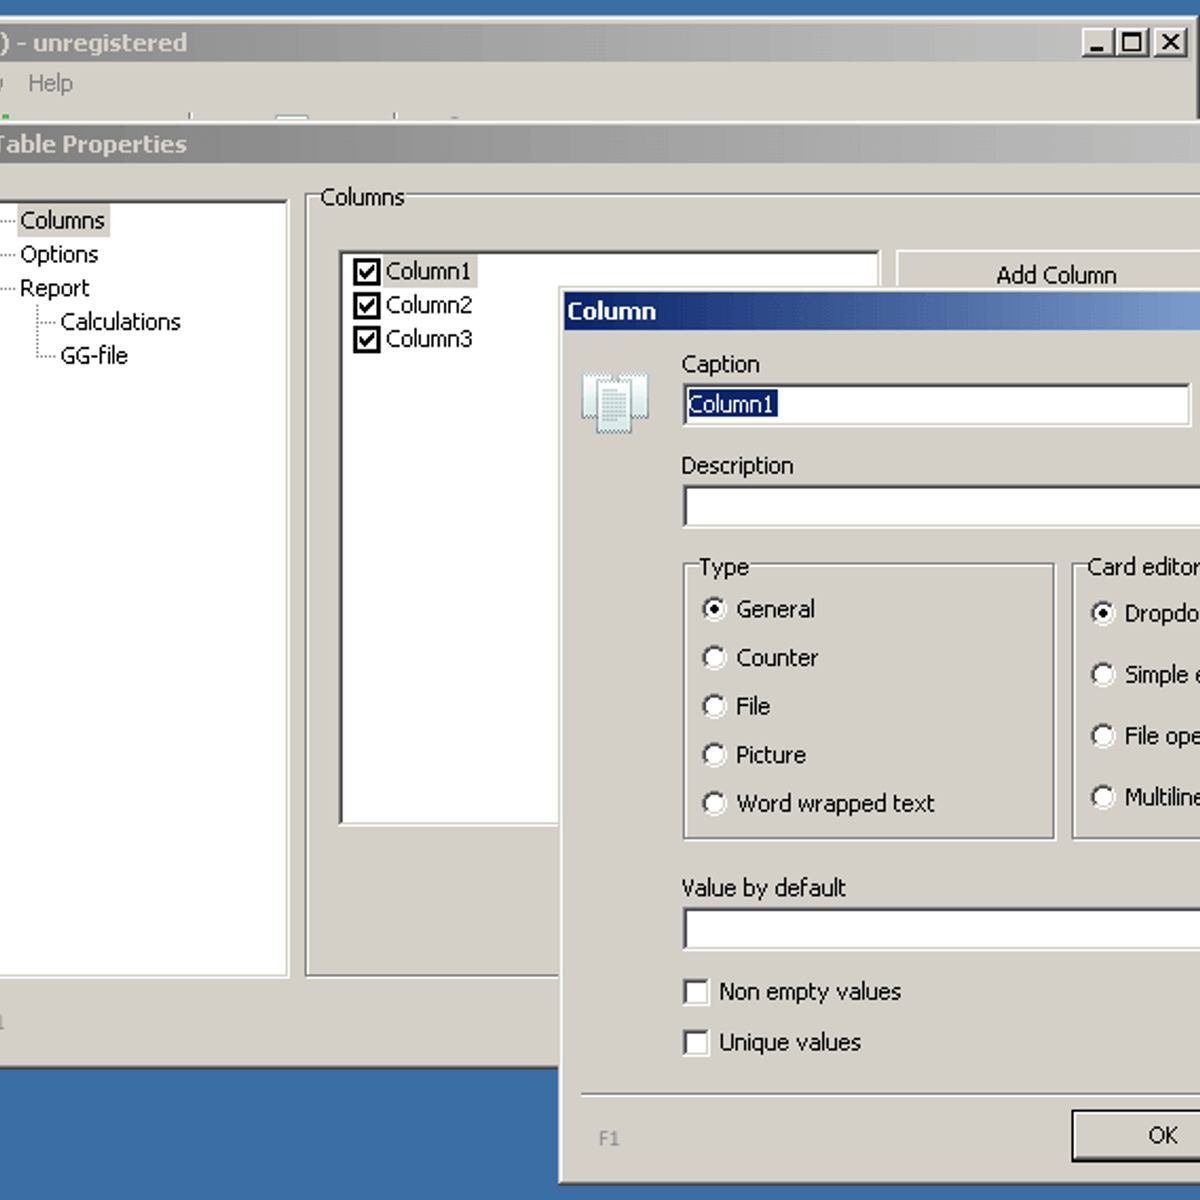This screenshot has height=1200, width=1200.
Task: Select Report in the properties tree
Action: (x=54, y=288)
